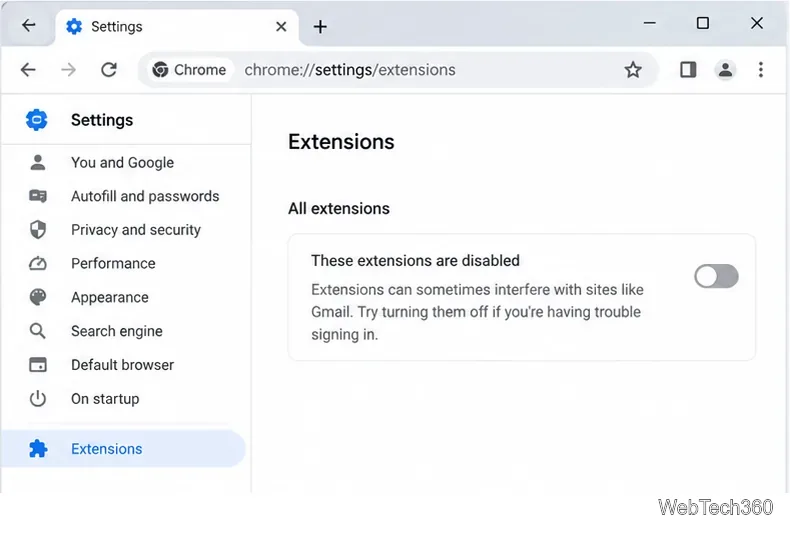
Task: Click the puzzle piece Extensions icon
Action: (x=38, y=448)
